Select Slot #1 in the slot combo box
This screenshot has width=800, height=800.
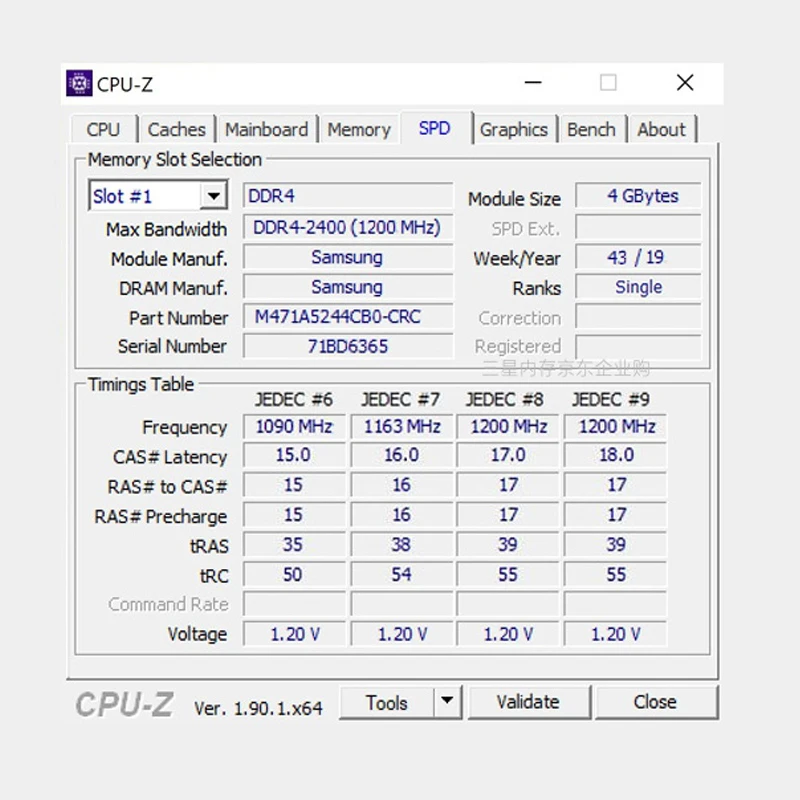tap(140, 196)
